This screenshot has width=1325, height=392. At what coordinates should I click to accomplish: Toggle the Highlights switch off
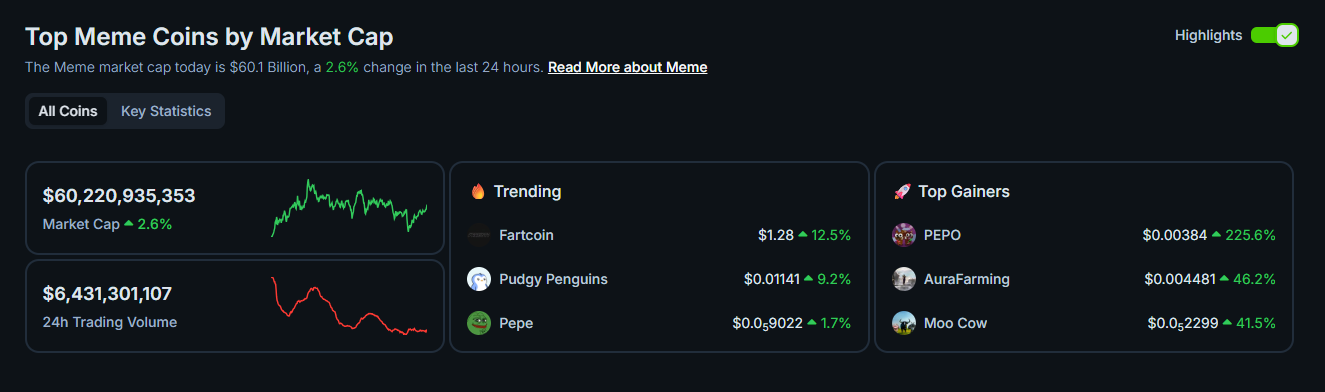point(1274,35)
